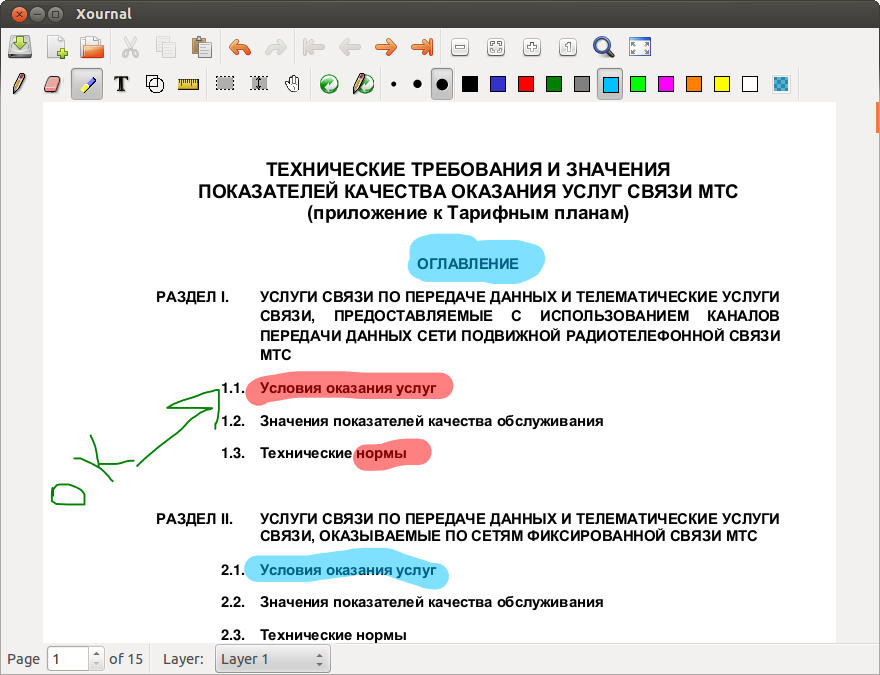880x675 pixels.
Task: Click the Redo arrow icon
Action: [276, 47]
